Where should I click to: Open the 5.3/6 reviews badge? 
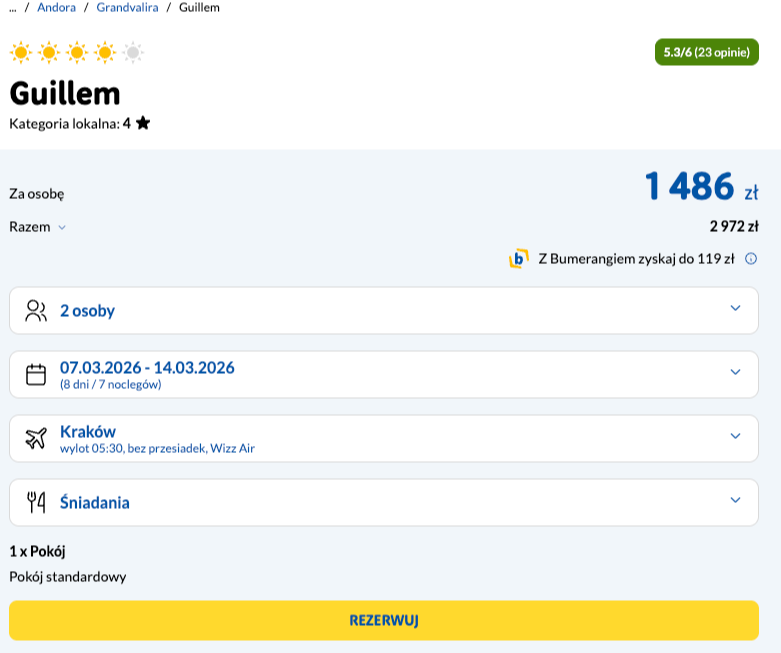click(706, 52)
